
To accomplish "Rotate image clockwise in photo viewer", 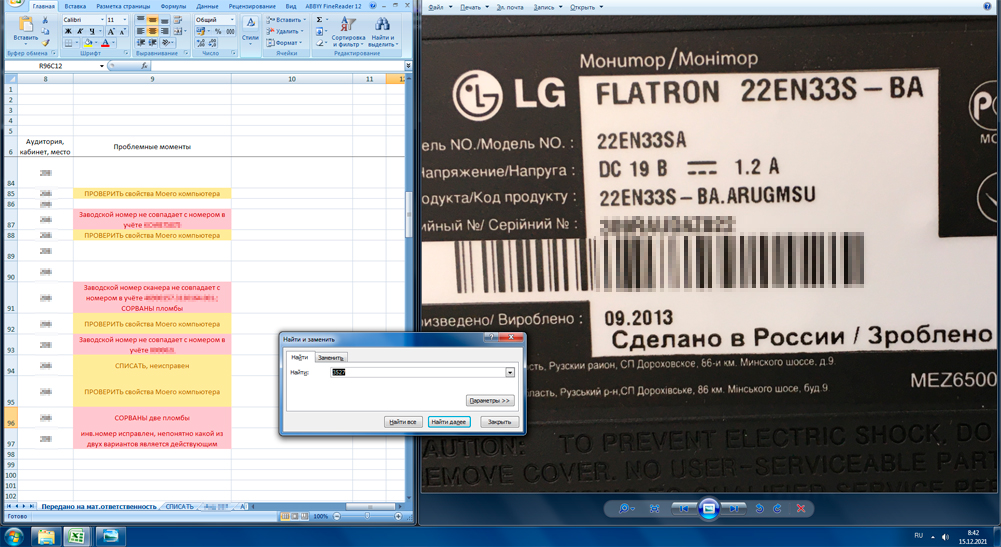I will point(777,509).
